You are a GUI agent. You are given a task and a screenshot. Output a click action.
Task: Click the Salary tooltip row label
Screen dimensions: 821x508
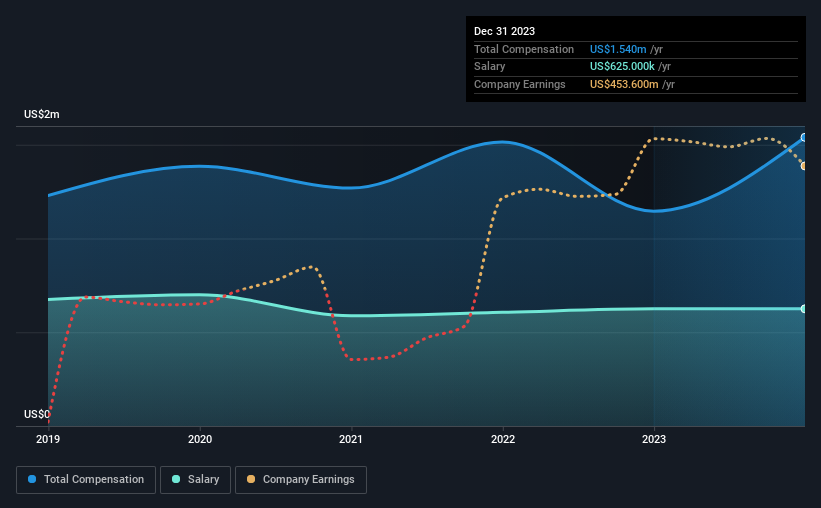tap(490, 67)
